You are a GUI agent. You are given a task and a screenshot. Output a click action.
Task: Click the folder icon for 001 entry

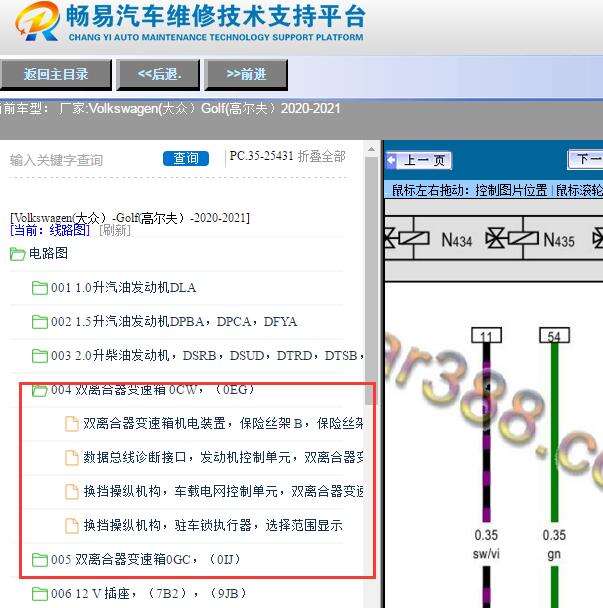pyautogui.click(x=40, y=288)
